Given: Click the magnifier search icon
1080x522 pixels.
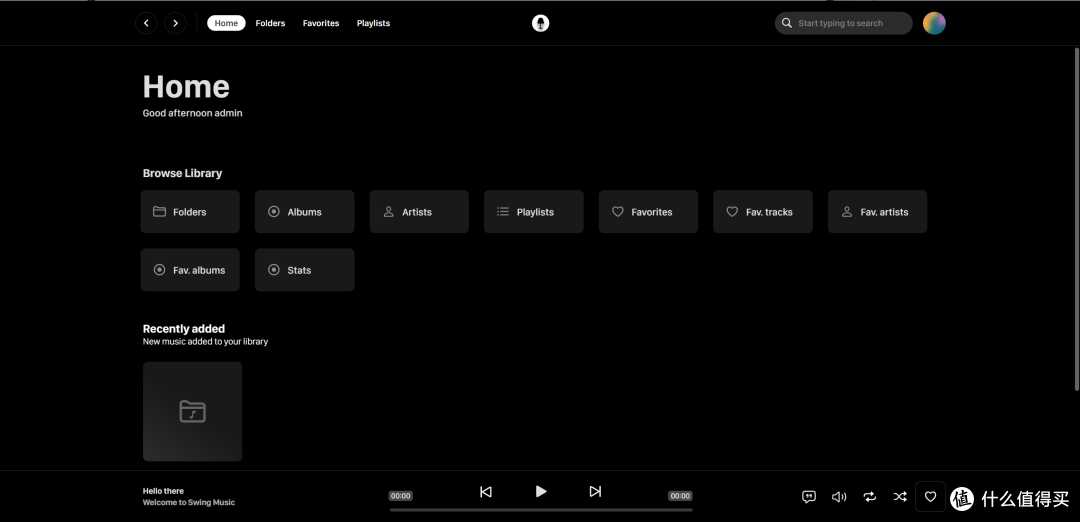Looking at the screenshot, I should pos(787,23).
